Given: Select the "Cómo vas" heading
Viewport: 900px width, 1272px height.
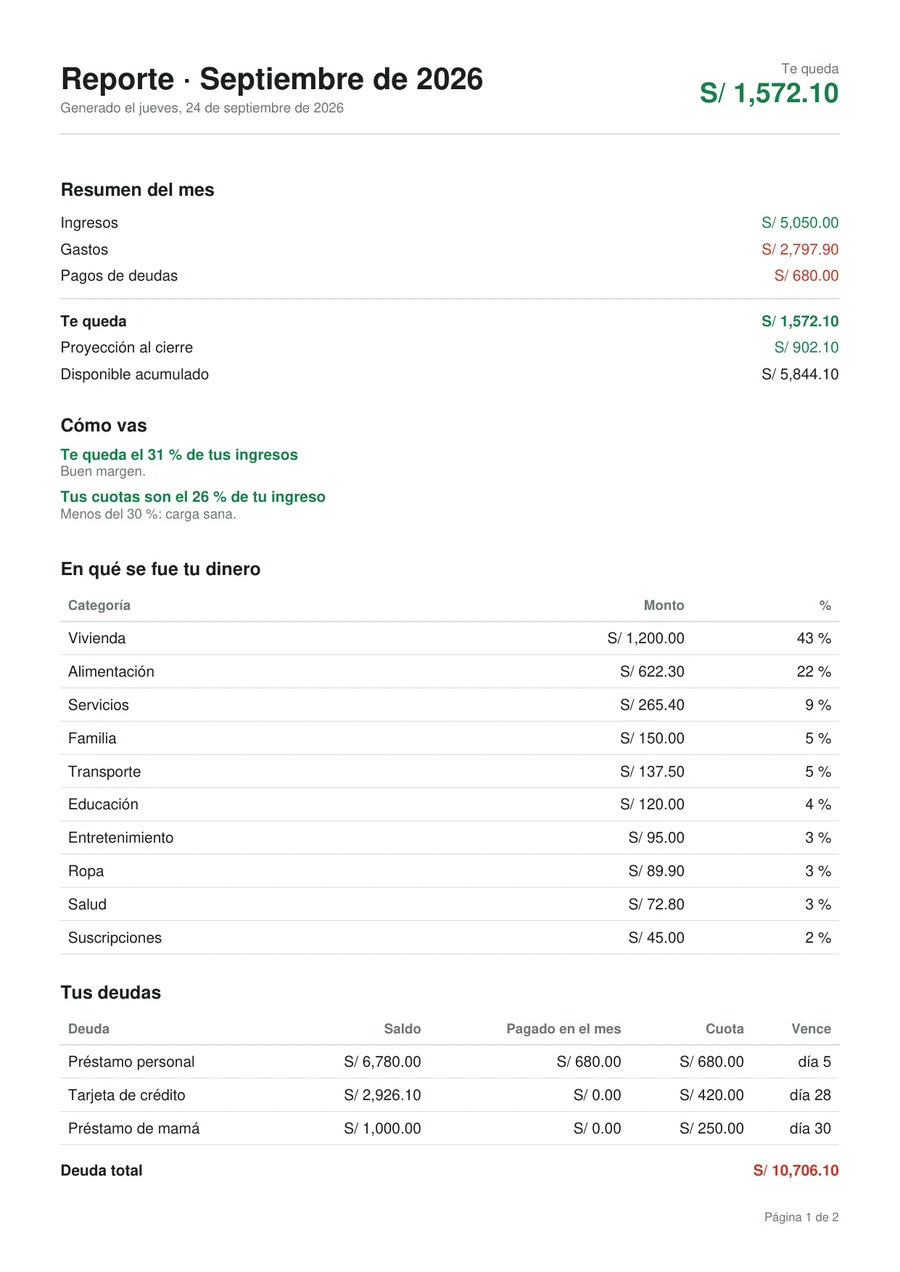Looking at the screenshot, I should (x=104, y=426).
